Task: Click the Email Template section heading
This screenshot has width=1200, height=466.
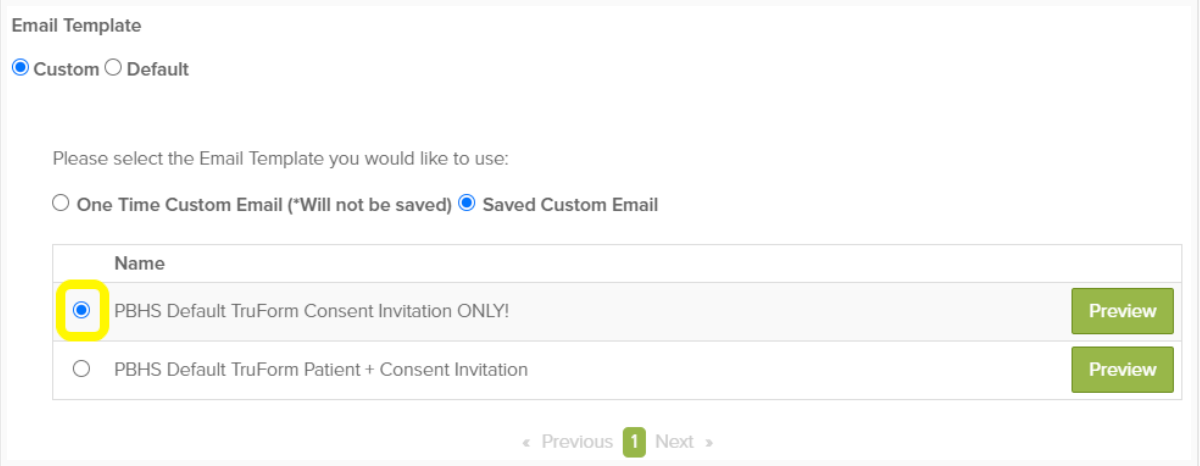Action: pyautogui.click(x=76, y=25)
